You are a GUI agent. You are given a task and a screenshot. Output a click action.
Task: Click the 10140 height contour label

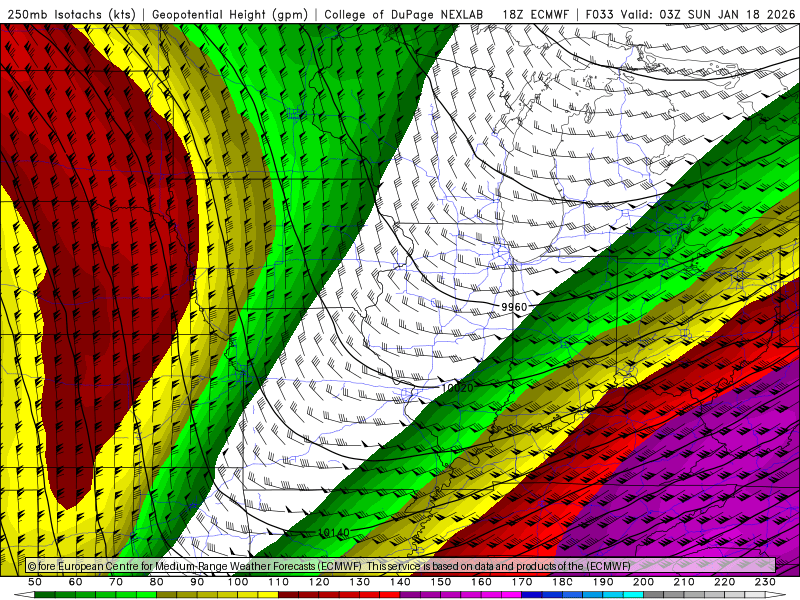pyautogui.click(x=334, y=533)
